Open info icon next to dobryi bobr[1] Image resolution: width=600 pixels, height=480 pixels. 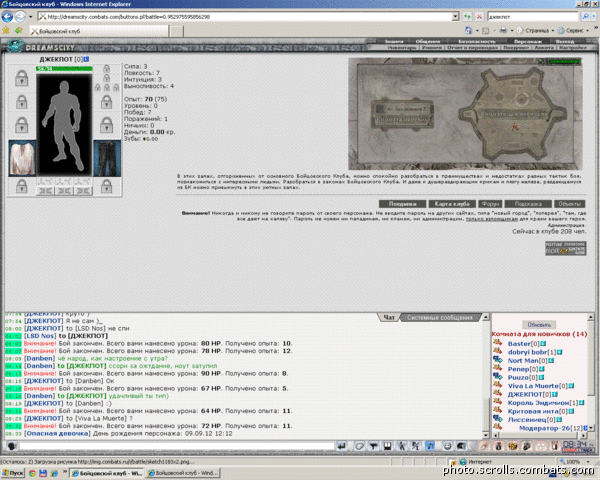coord(559,352)
